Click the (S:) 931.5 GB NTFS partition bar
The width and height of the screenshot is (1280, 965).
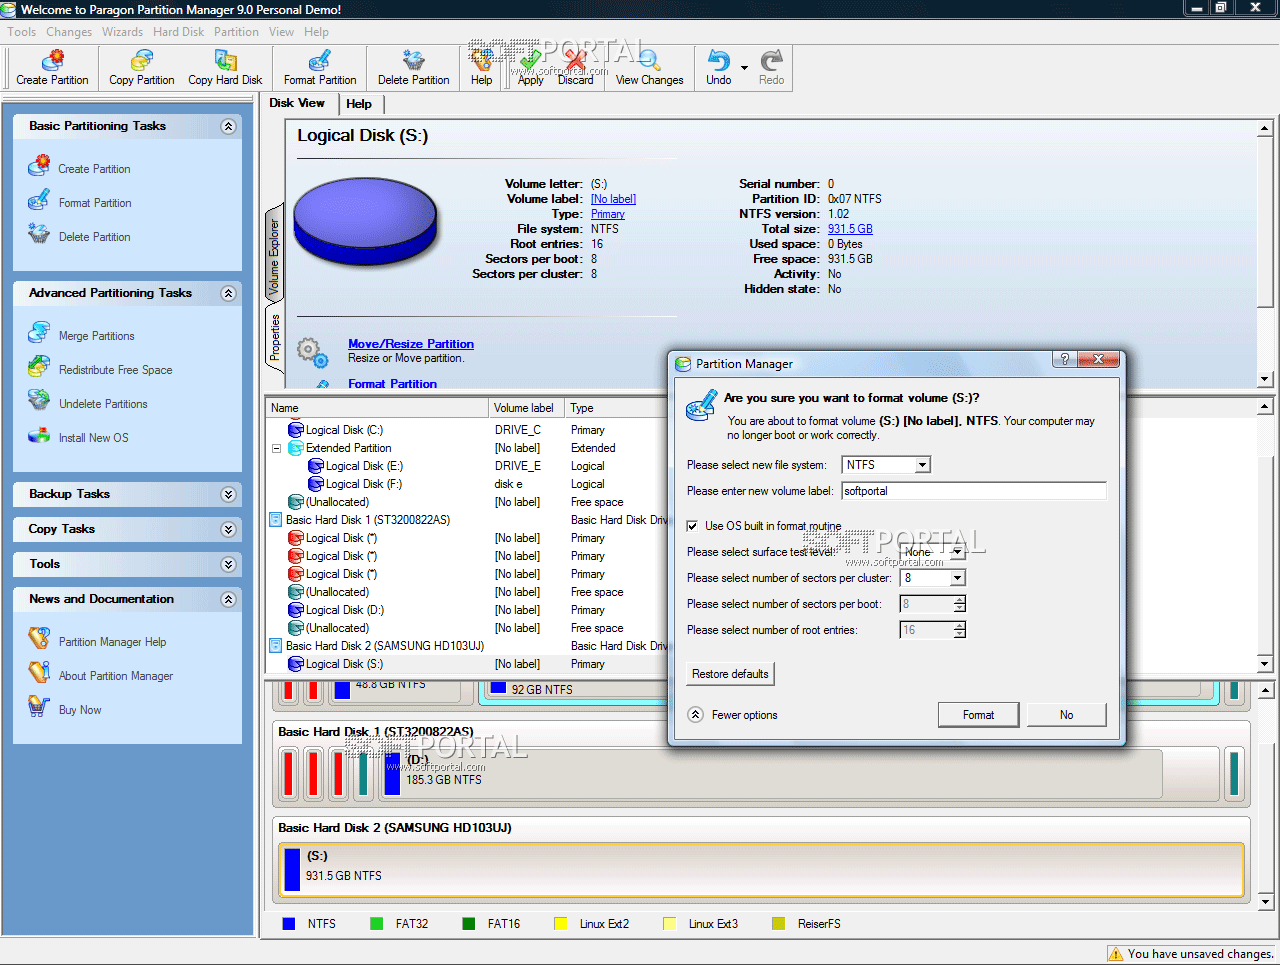[762, 869]
